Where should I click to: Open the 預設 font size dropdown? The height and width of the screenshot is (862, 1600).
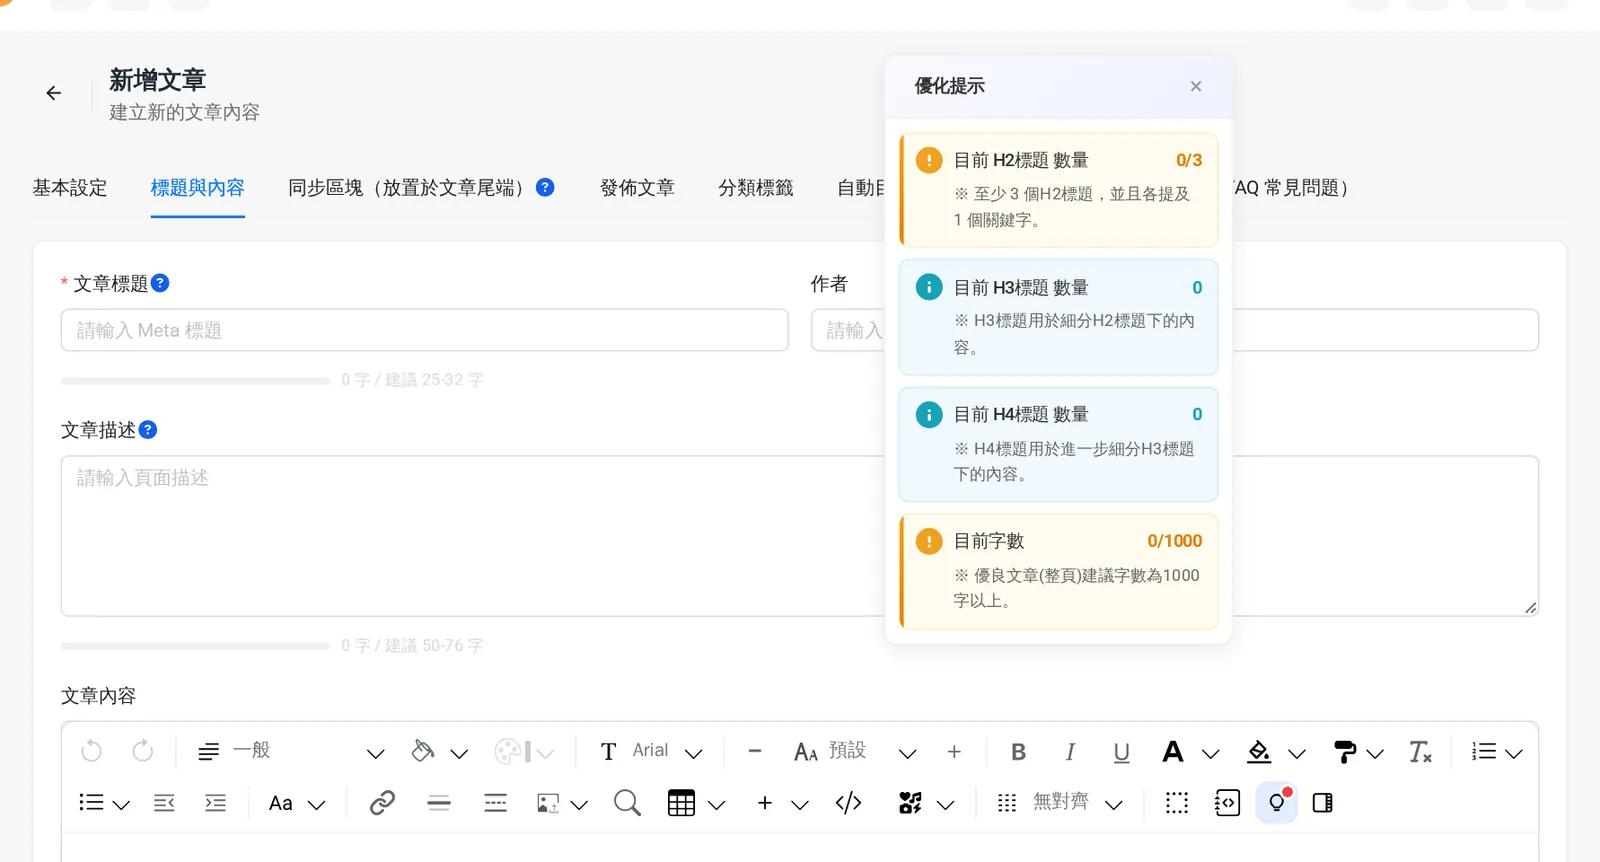tap(855, 751)
